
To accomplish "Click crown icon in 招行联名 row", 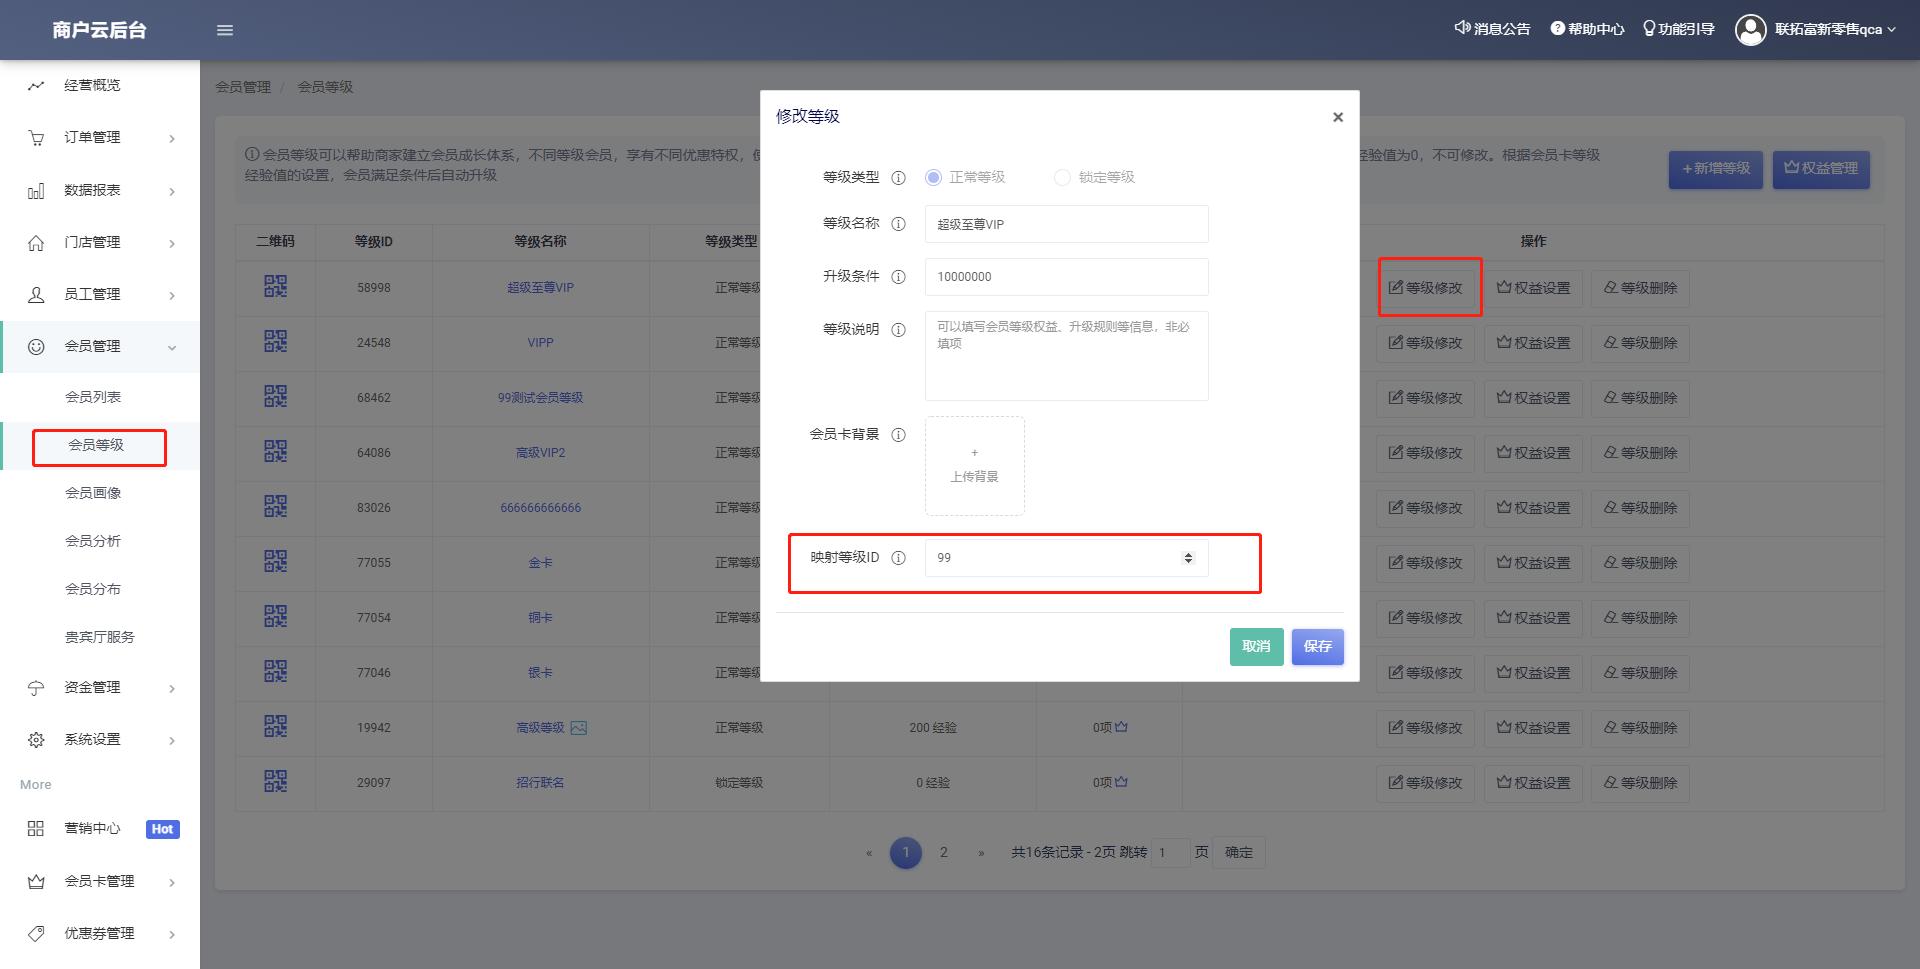I will click(x=1121, y=782).
